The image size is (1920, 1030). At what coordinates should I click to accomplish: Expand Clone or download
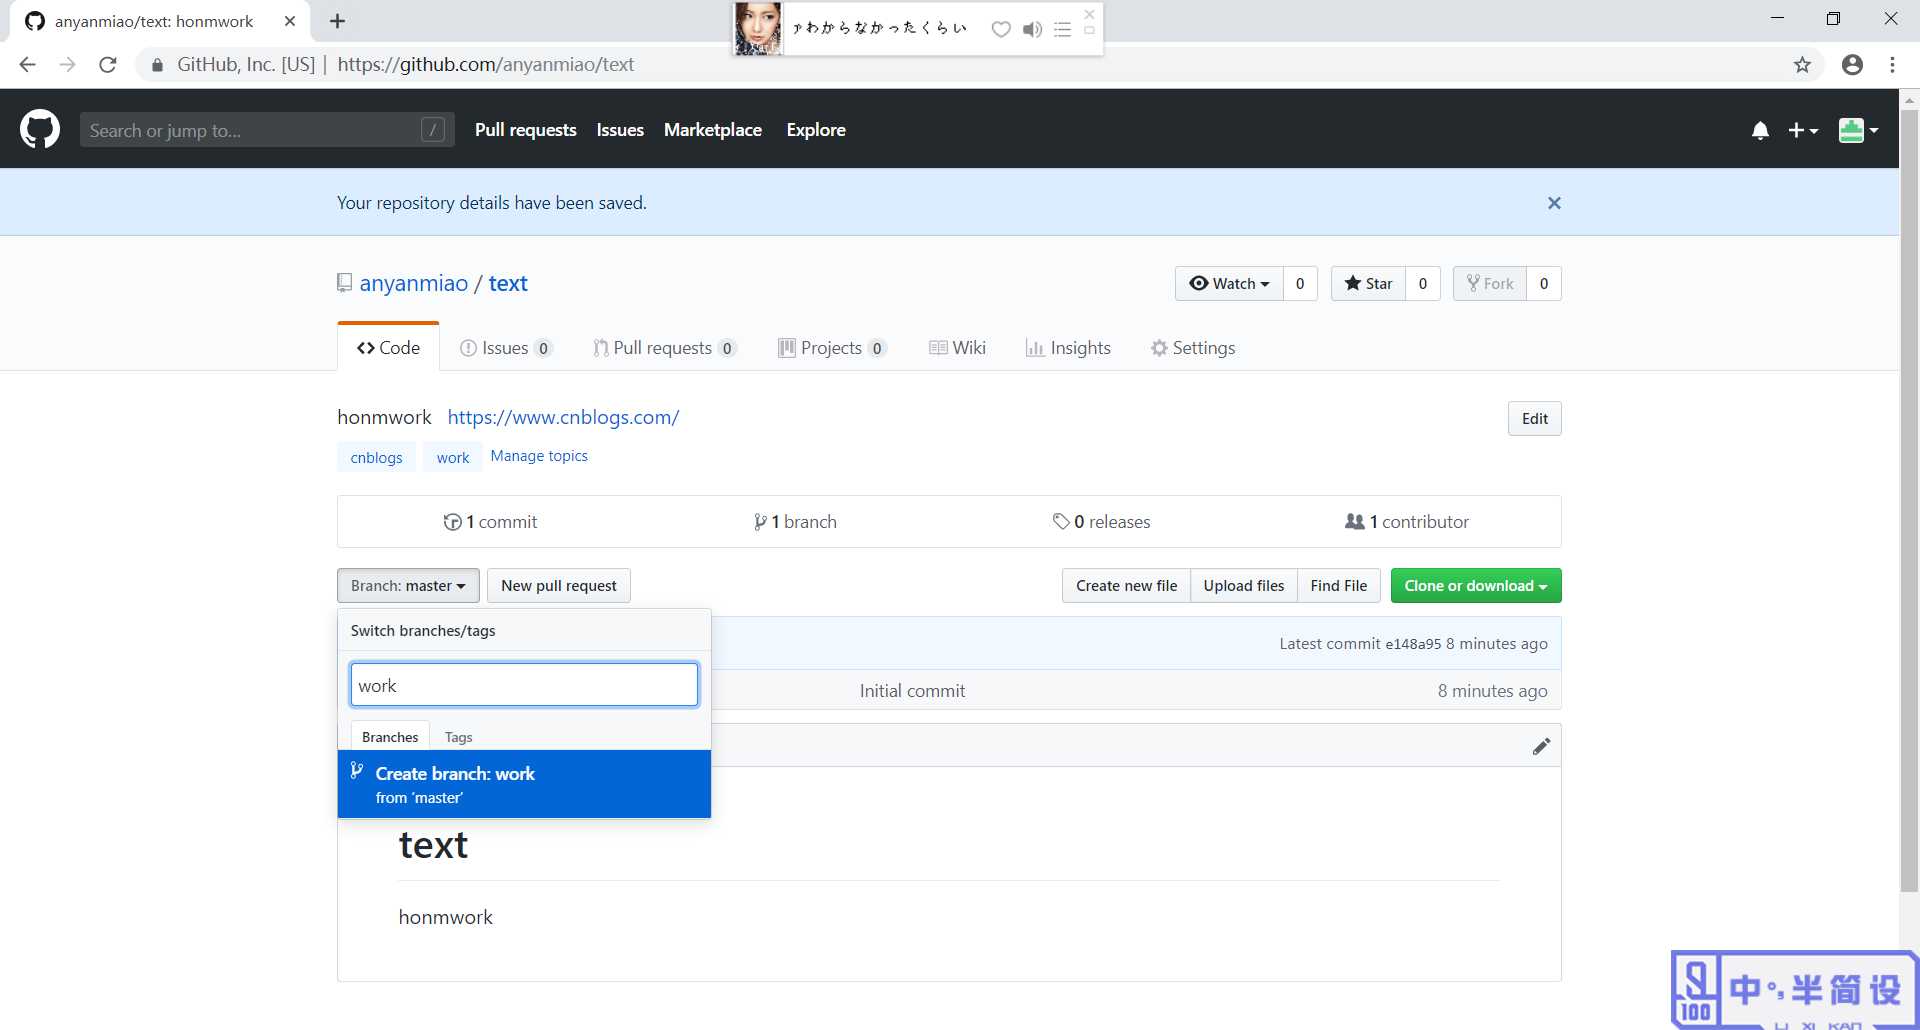1476,586
